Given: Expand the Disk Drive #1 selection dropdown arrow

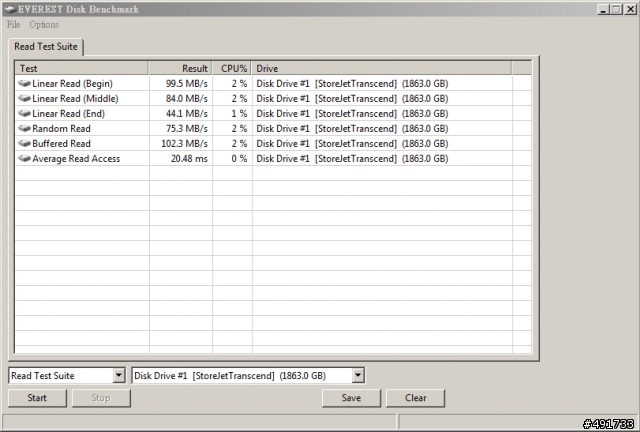Looking at the screenshot, I should [x=358, y=375].
